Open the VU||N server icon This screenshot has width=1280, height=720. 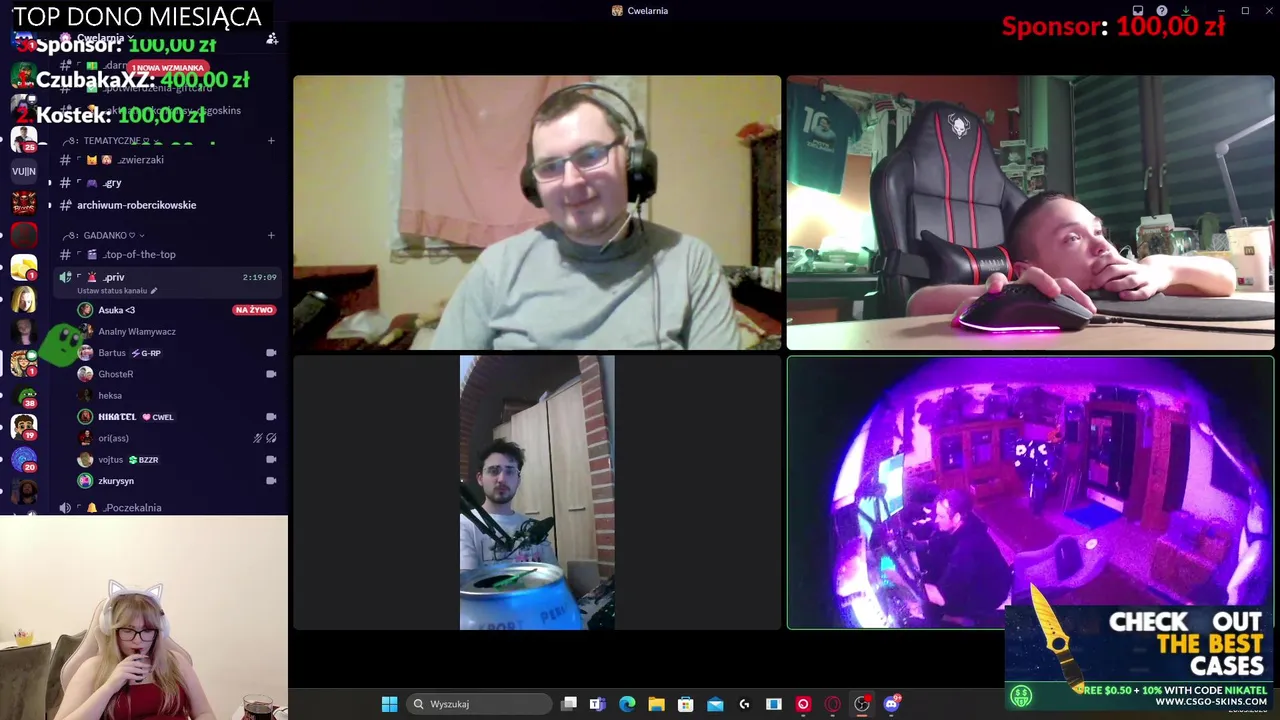24,172
